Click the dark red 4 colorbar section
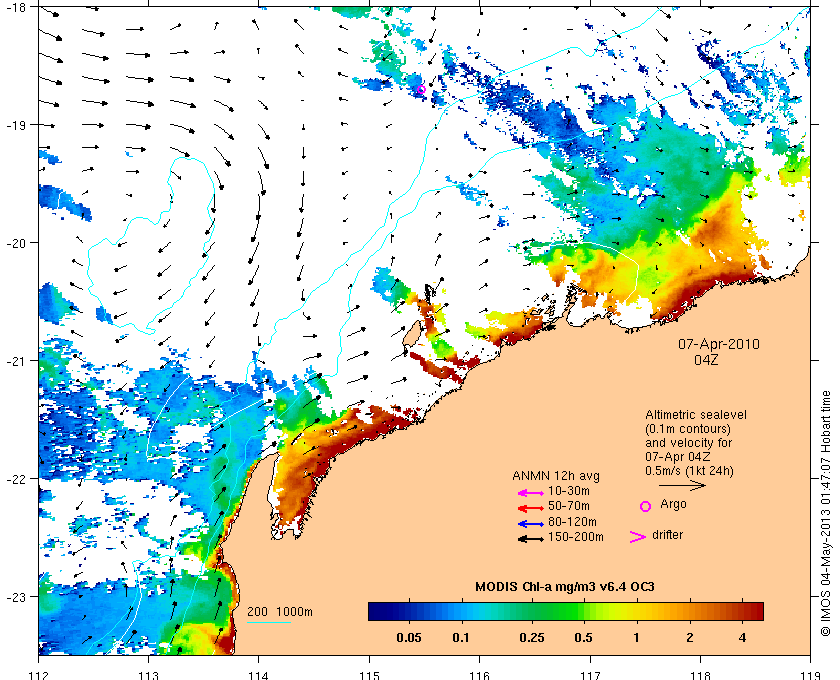The image size is (840, 680). coord(742,611)
